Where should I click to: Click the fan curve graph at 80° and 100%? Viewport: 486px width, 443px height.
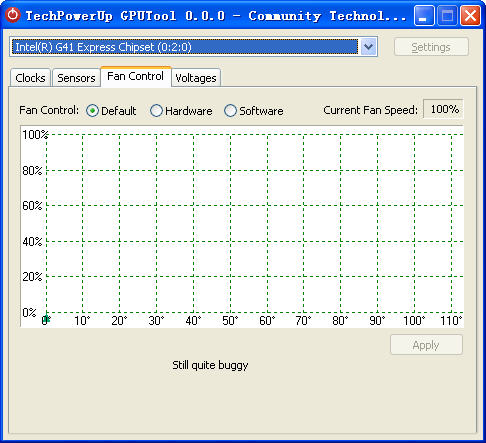[340, 135]
